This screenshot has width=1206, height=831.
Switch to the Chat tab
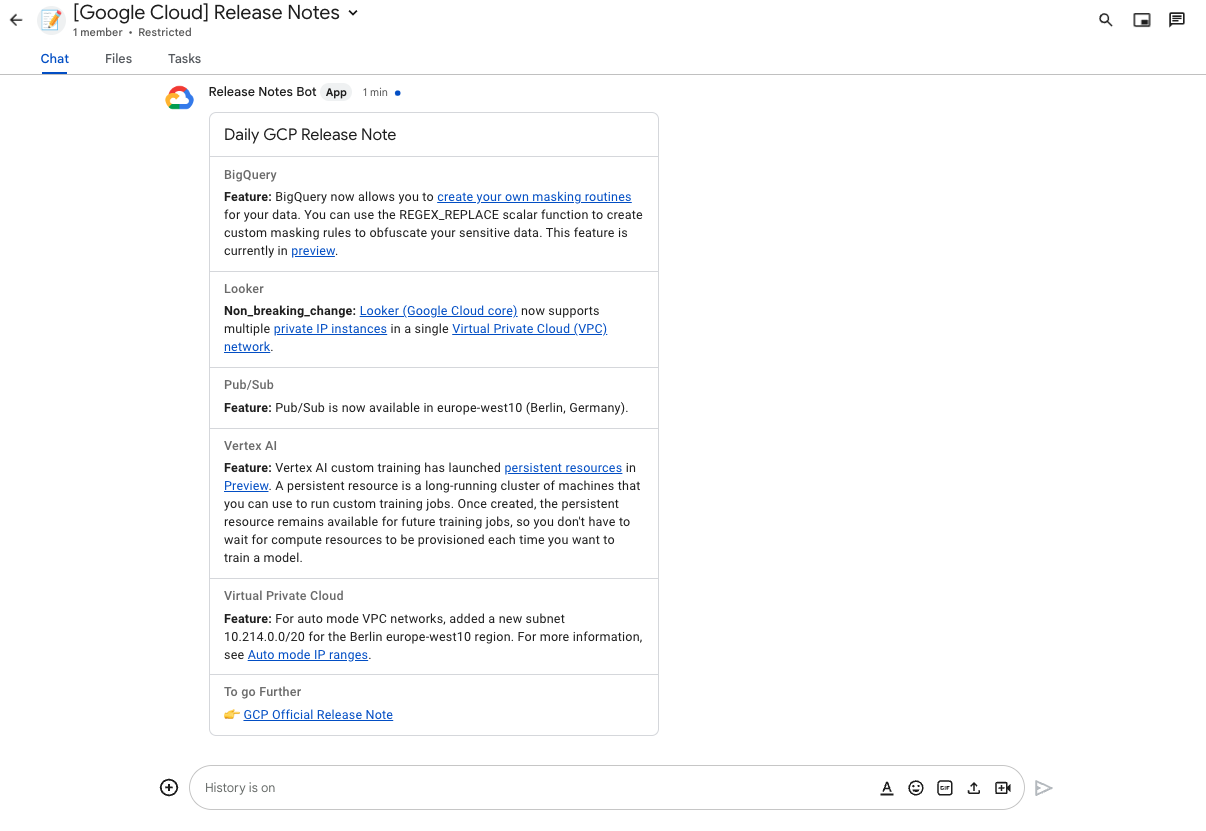[x=55, y=59]
